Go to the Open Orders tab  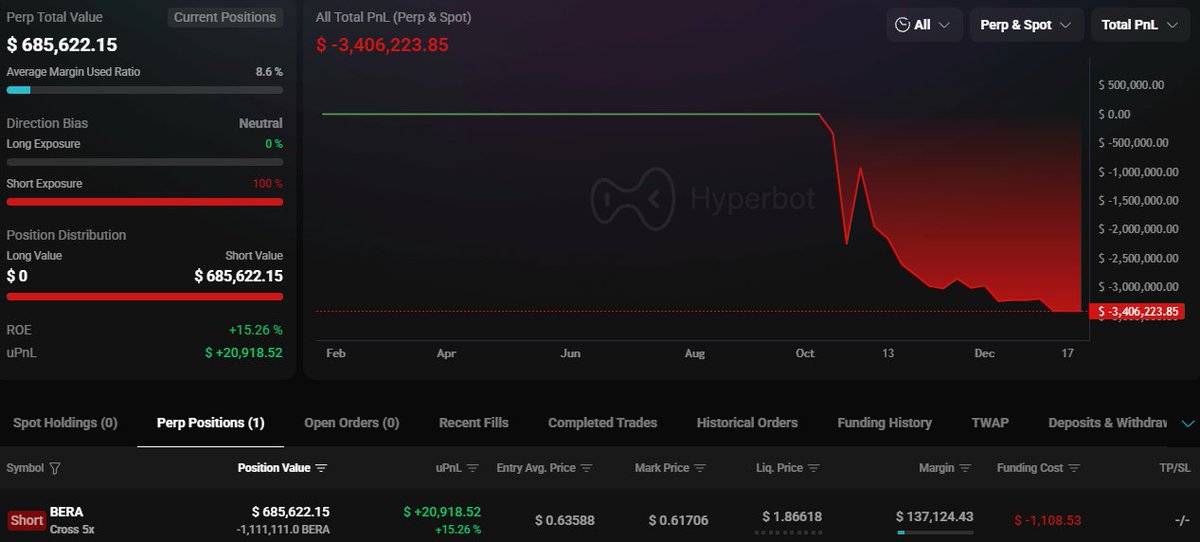(351, 423)
